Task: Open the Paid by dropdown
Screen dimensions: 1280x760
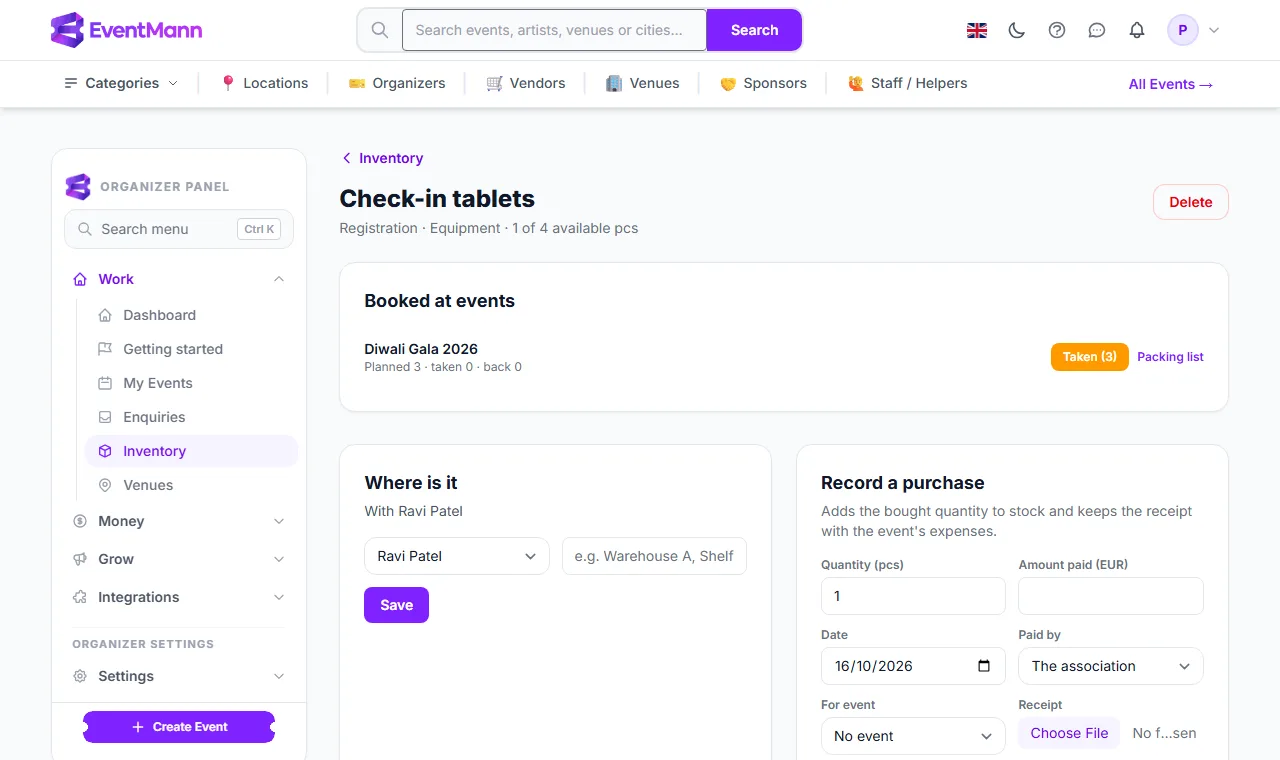Action: [1111, 666]
